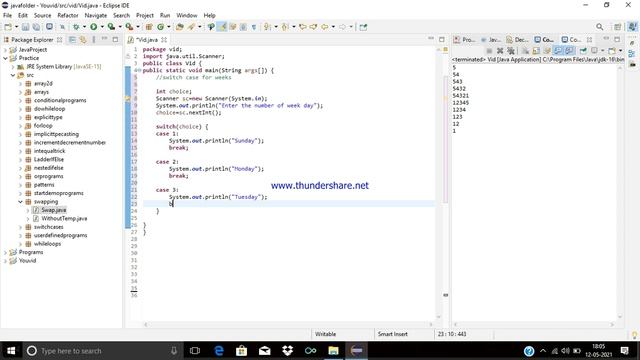The image size is (640, 360).
Task: Click the green Run button
Action: click(x=94, y=27)
